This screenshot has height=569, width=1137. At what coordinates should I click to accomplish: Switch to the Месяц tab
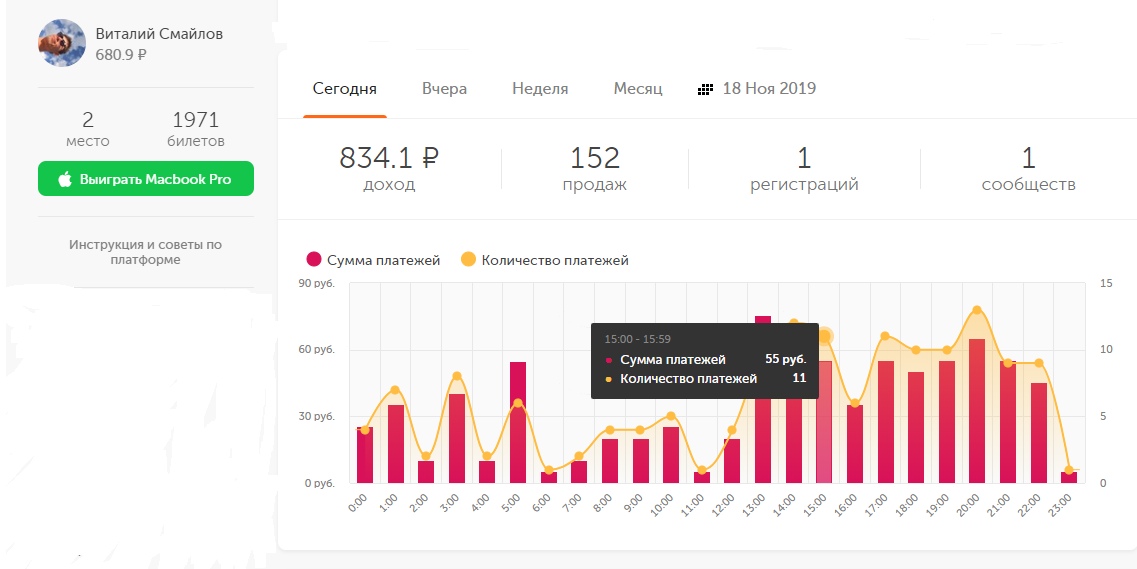(638, 89)
